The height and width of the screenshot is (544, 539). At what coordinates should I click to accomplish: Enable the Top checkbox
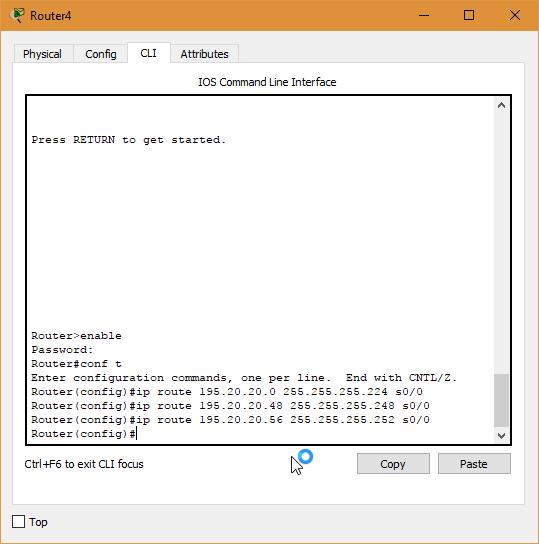click(x=18, y=522)
